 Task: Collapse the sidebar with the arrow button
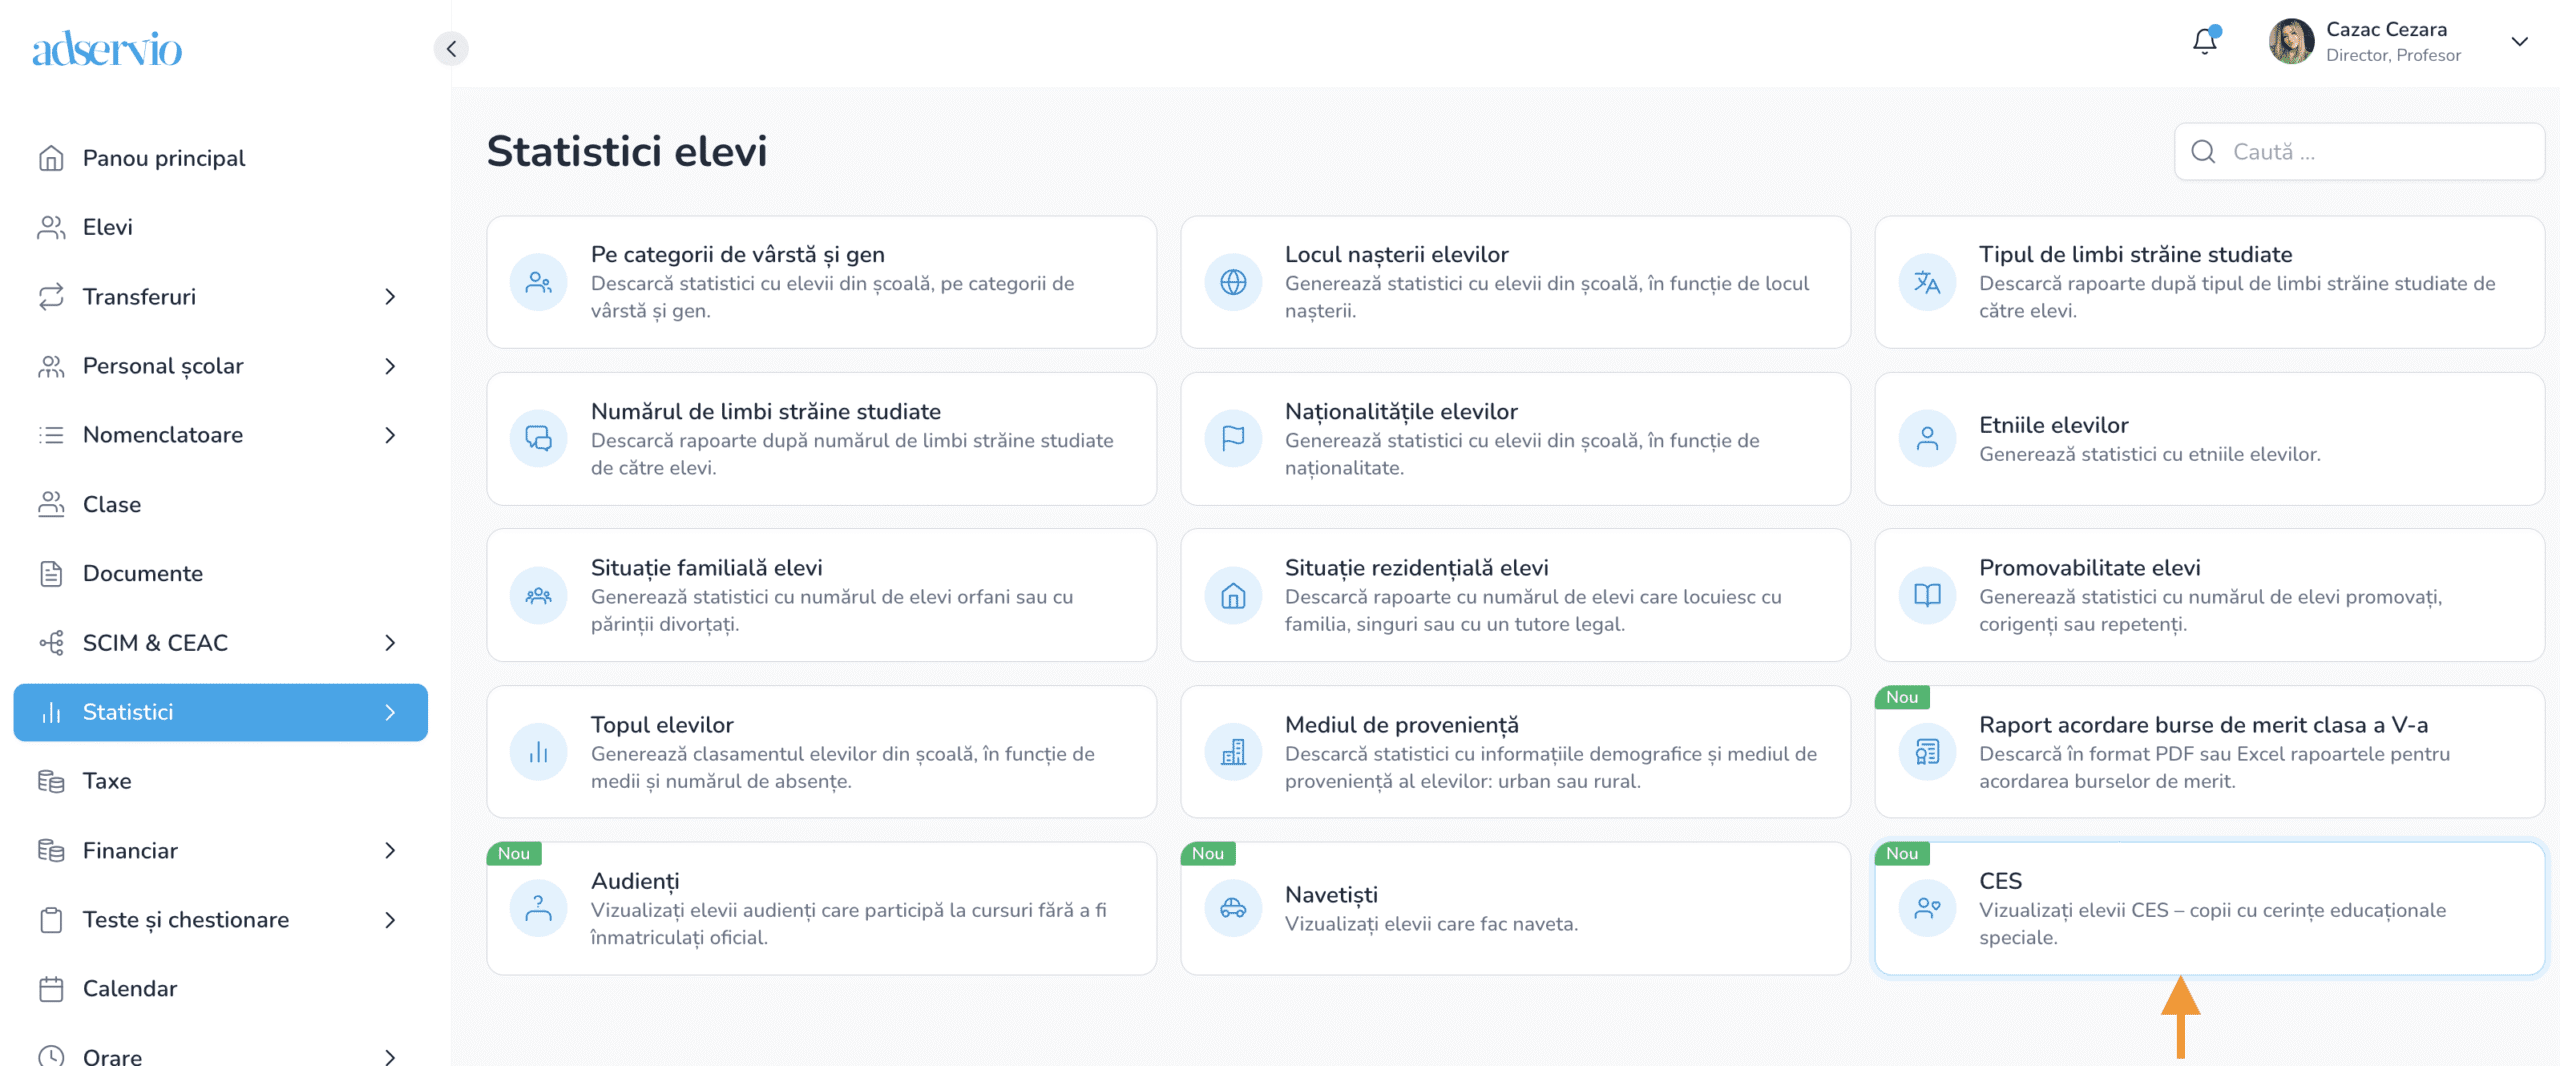[x=451, y=48]
